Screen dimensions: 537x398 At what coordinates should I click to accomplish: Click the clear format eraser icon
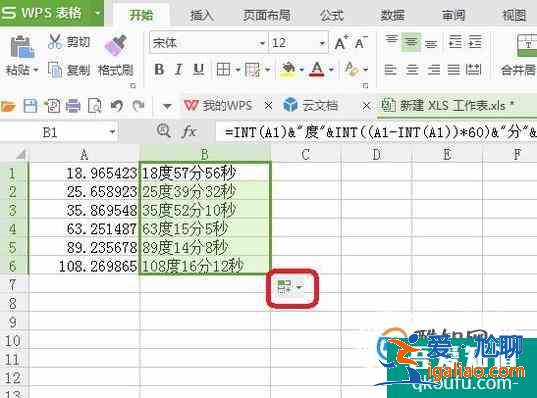pos(352,69)
